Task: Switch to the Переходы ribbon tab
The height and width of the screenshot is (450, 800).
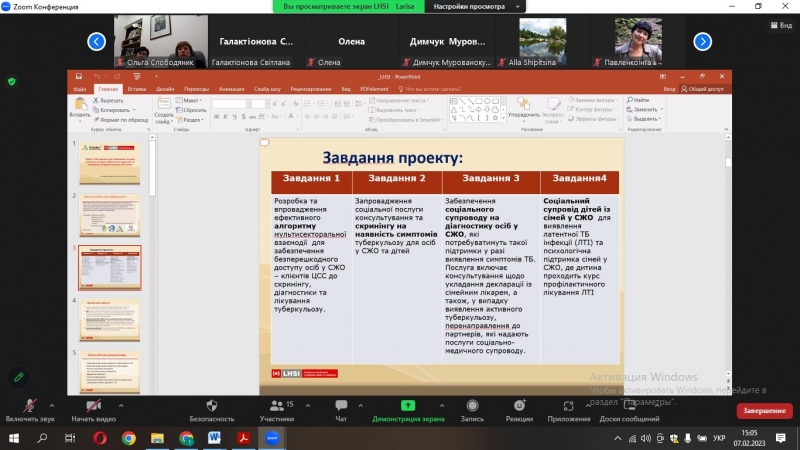Action: pyautogui.click(x=196, y=89)
